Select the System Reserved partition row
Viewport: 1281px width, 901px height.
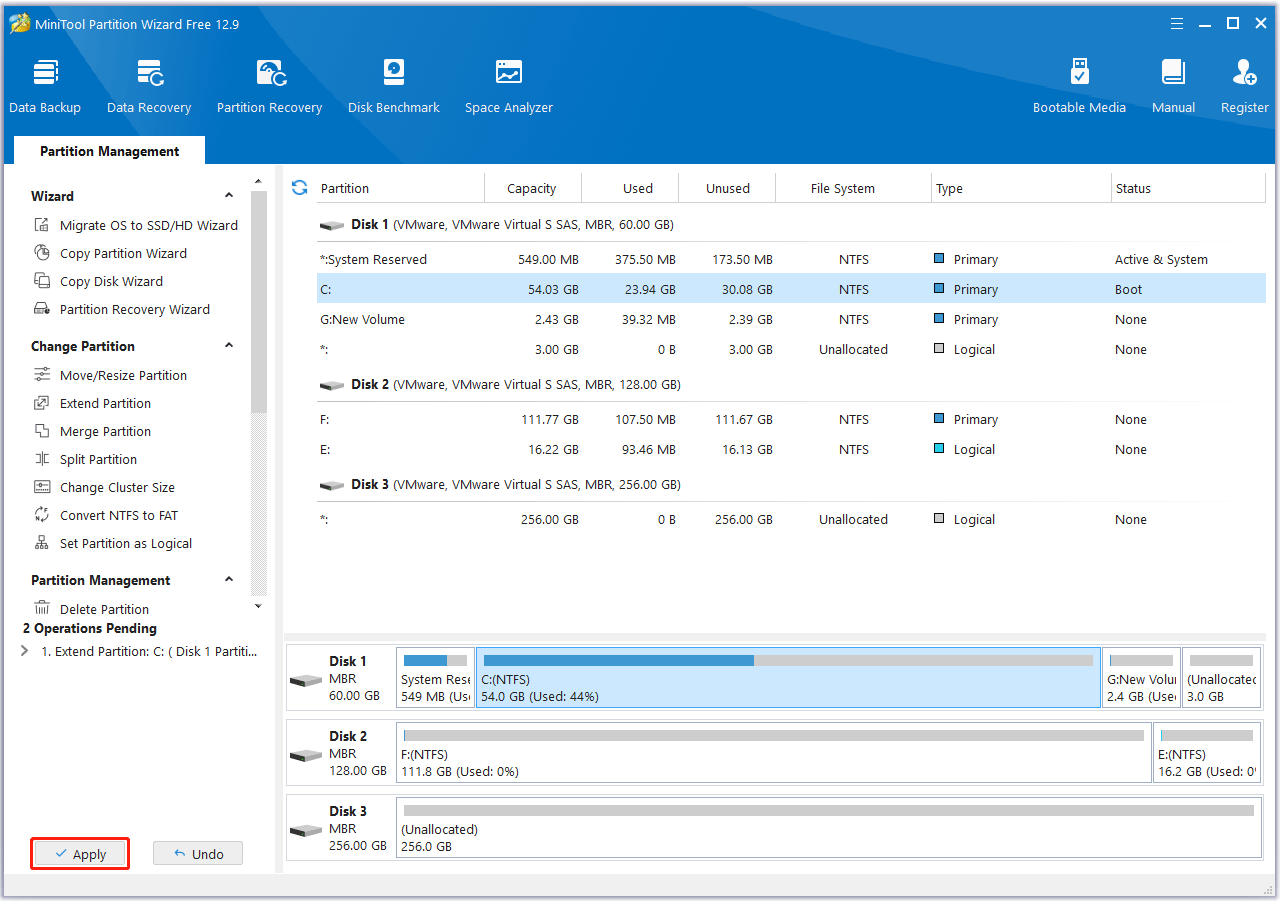791,259
